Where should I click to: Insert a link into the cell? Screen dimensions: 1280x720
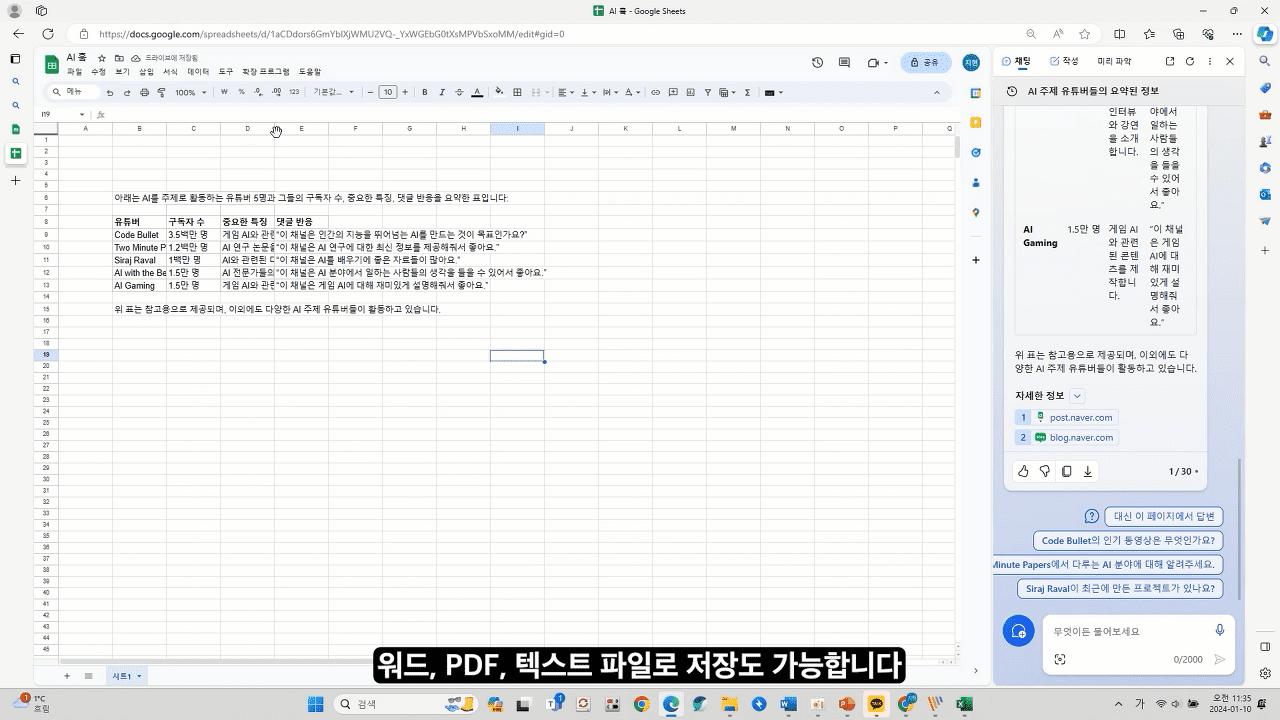654,92
